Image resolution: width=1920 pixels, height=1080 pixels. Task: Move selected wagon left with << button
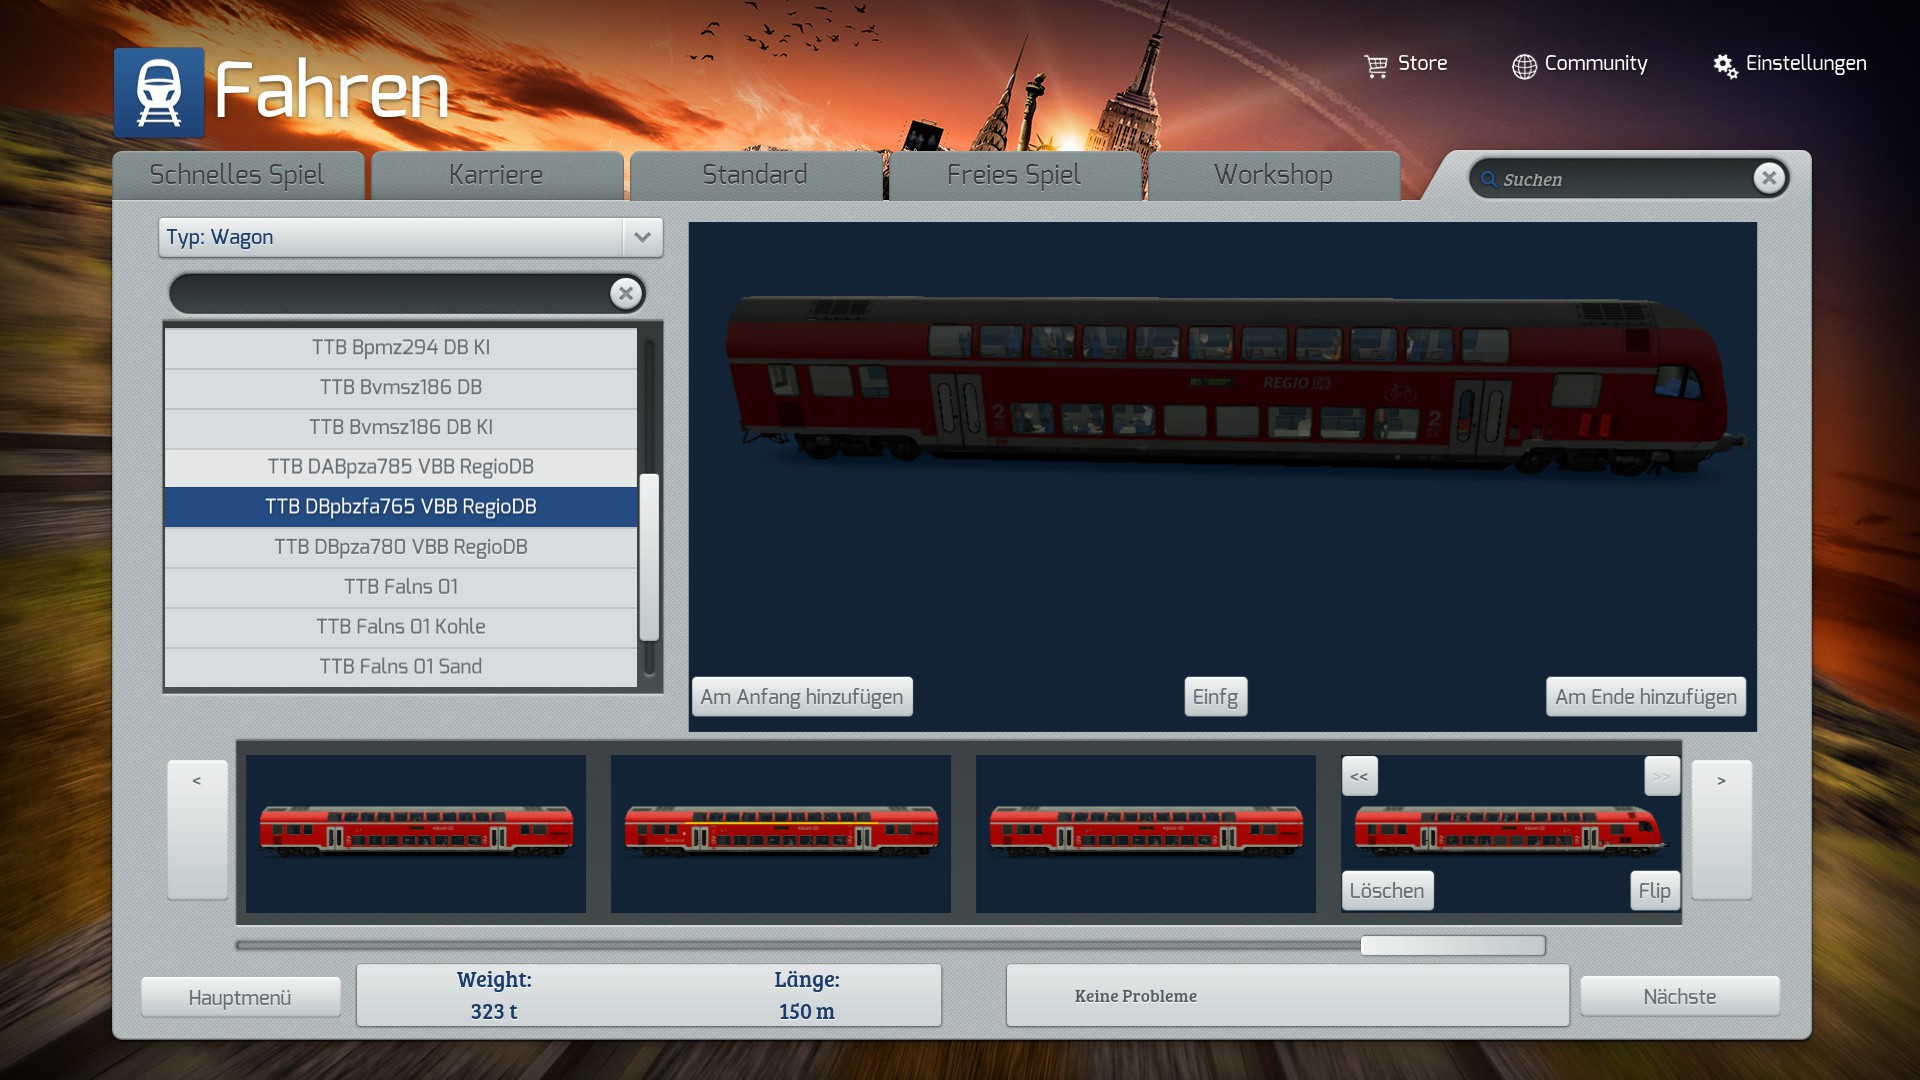click(1359, 776)
